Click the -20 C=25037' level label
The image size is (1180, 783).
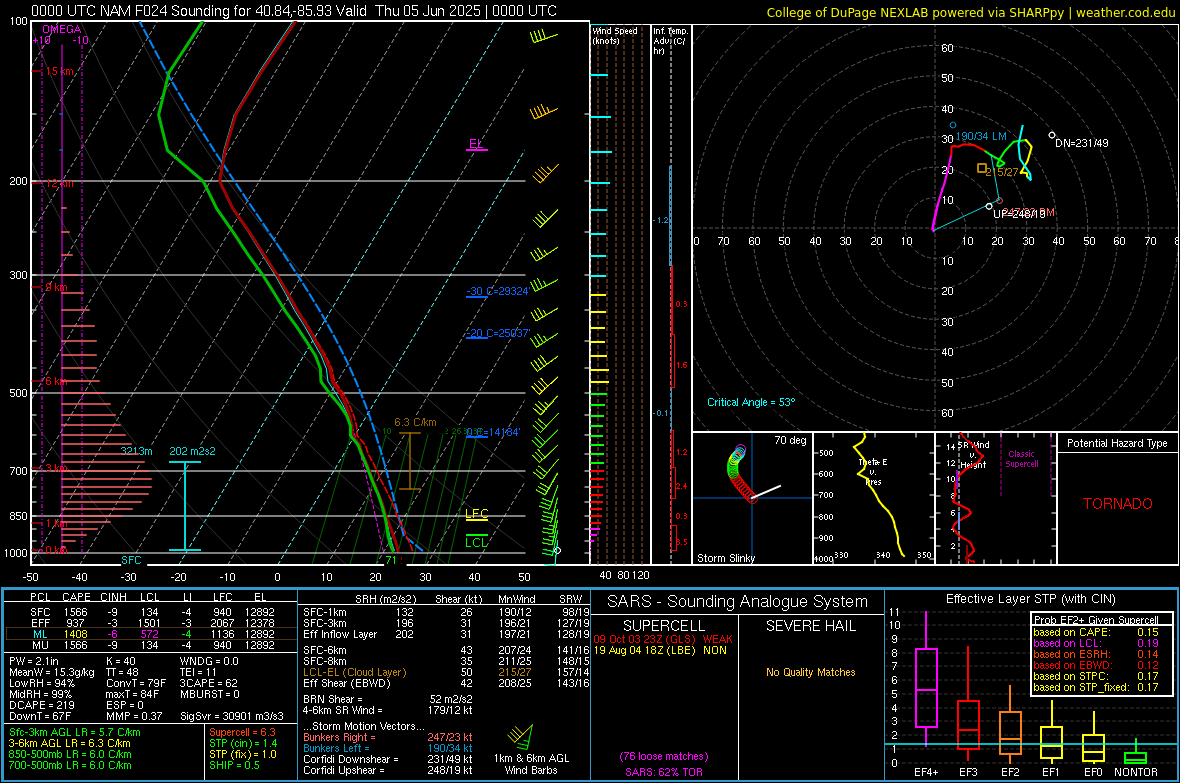[x=497, y=333]
